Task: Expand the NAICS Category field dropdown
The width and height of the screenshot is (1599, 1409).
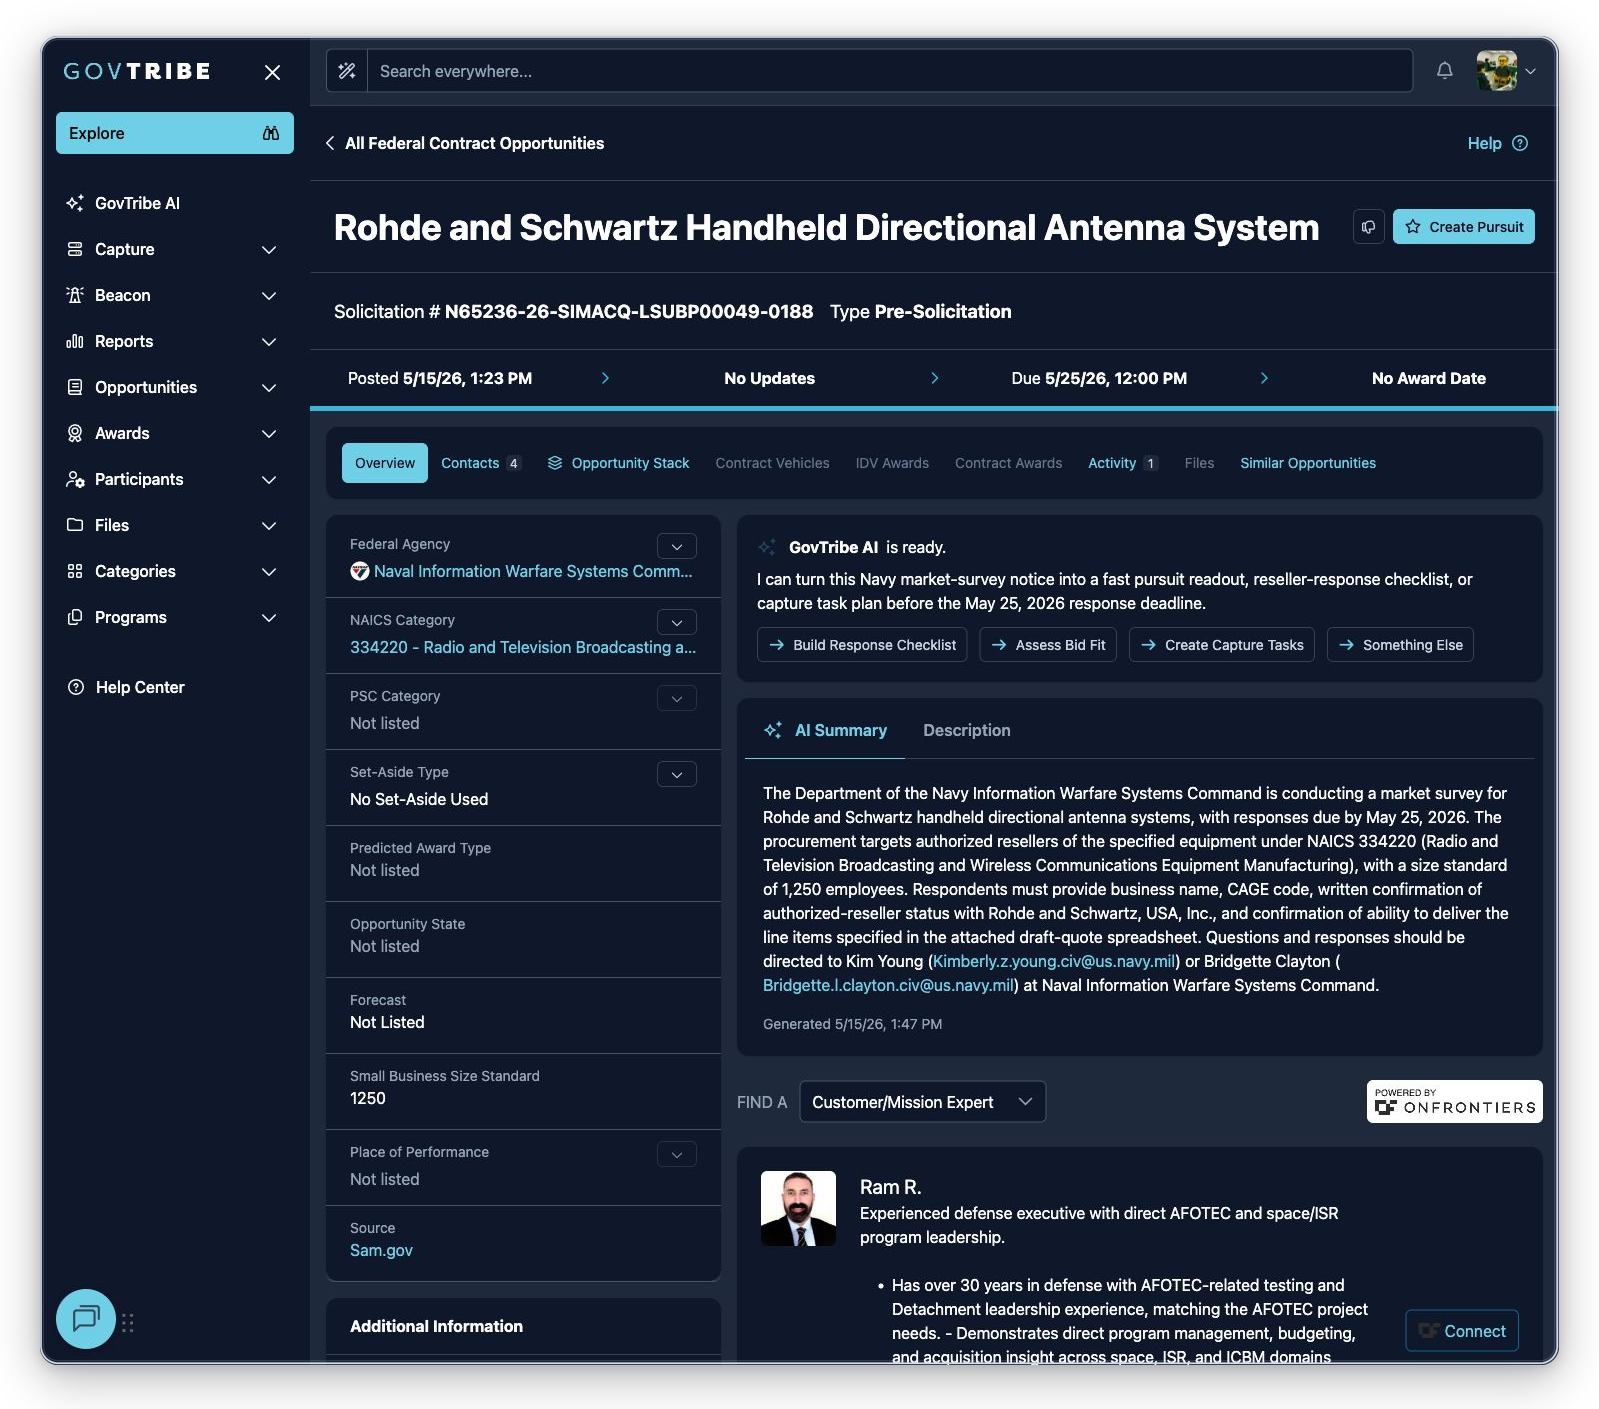Action: (677, 622)
